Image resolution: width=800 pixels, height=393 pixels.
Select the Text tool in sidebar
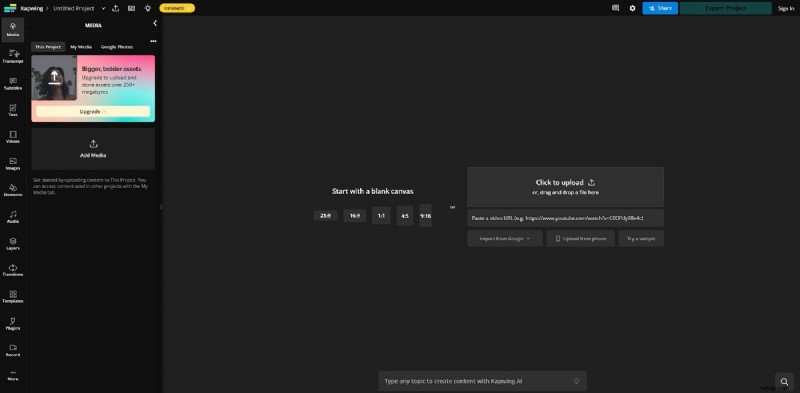tap(13, 110)
